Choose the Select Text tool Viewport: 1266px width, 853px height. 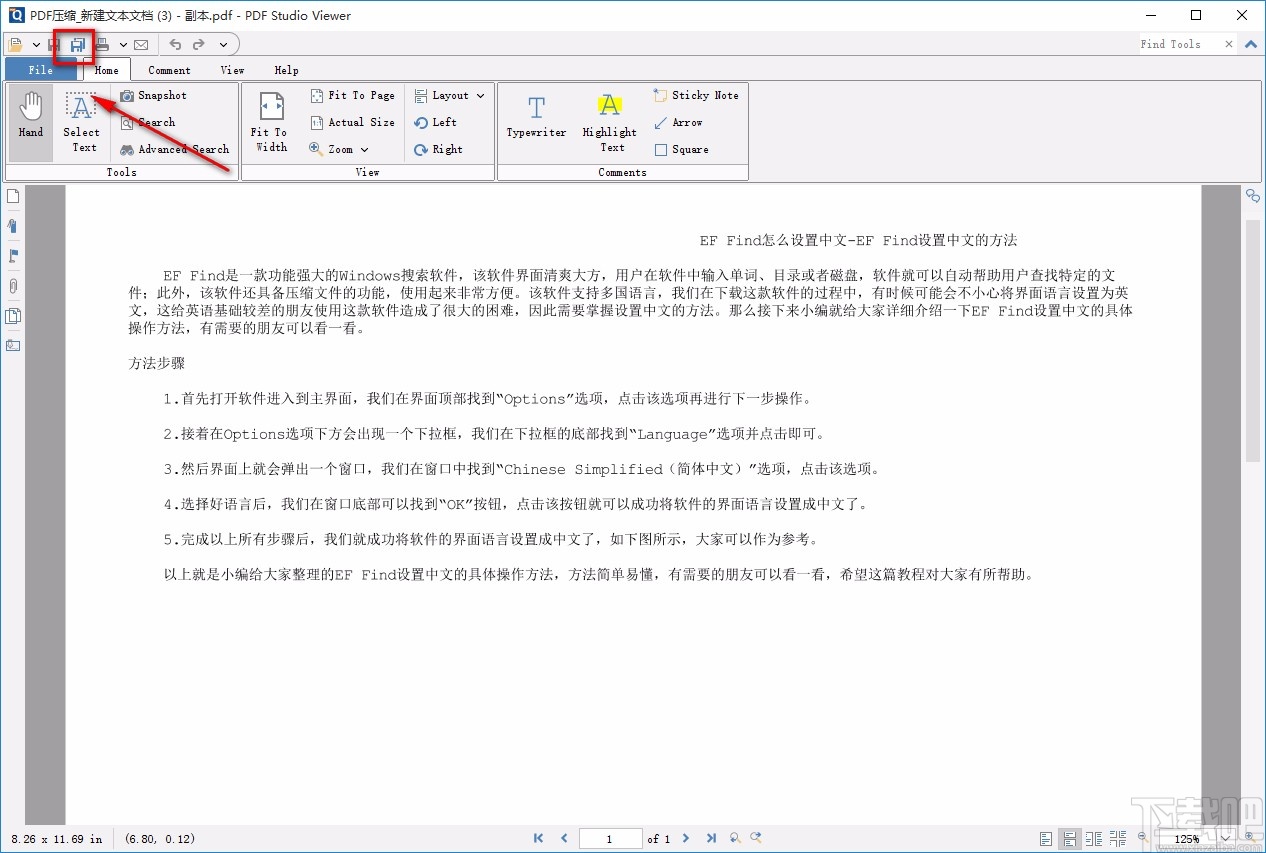tap(82, 123)
